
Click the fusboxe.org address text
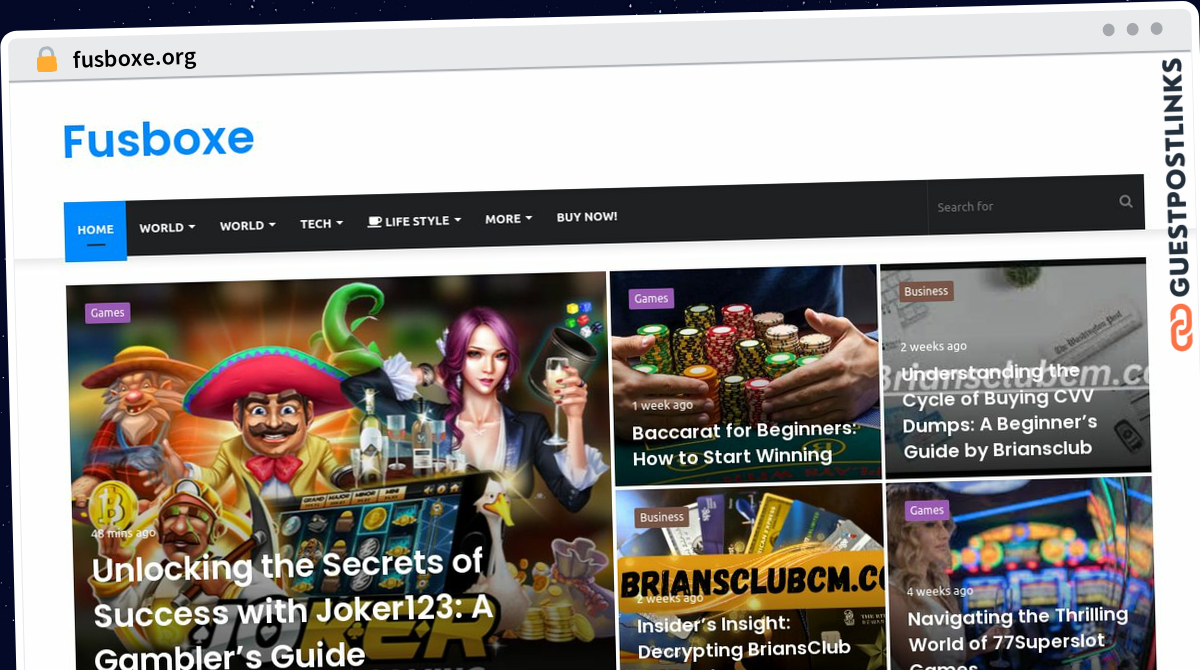pos(134,58)
